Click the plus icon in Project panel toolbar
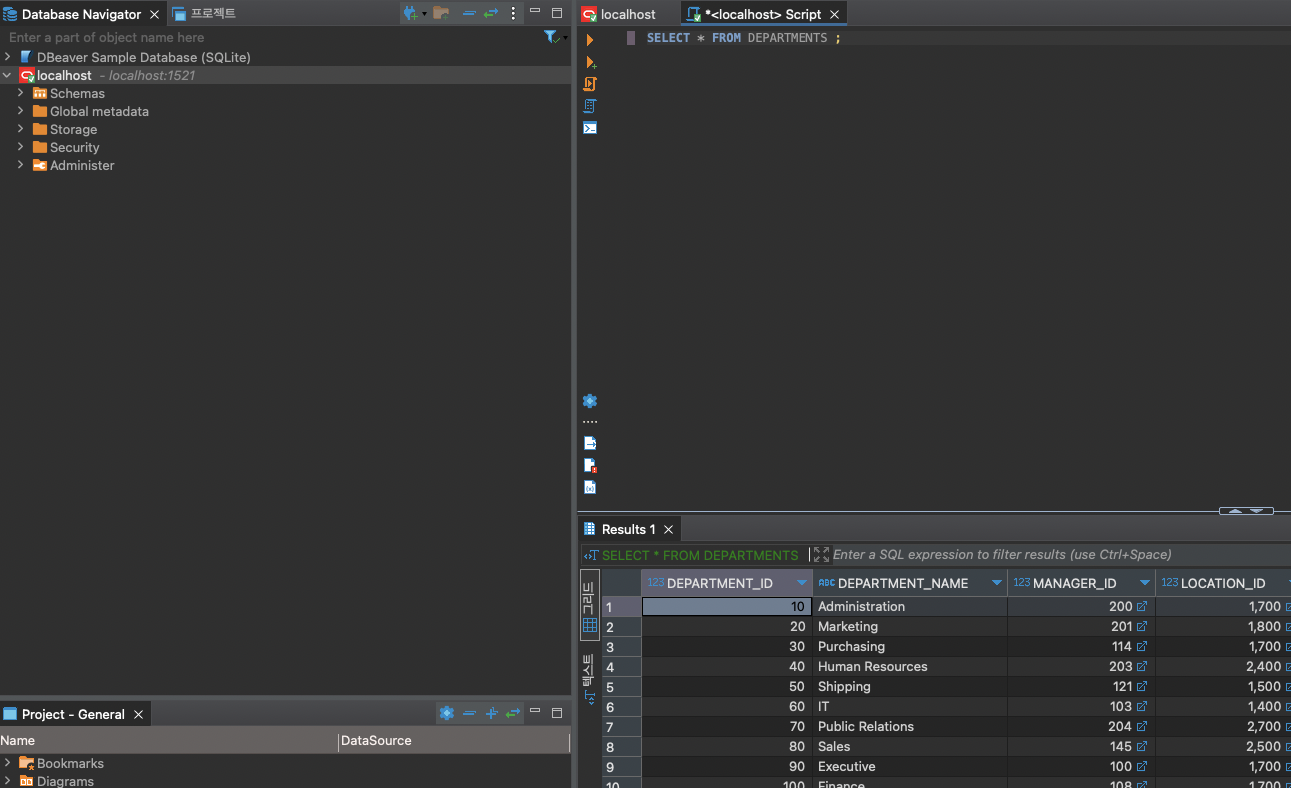Image resolution: width=1291 pixels, height=788 pixels. point(491,713)
